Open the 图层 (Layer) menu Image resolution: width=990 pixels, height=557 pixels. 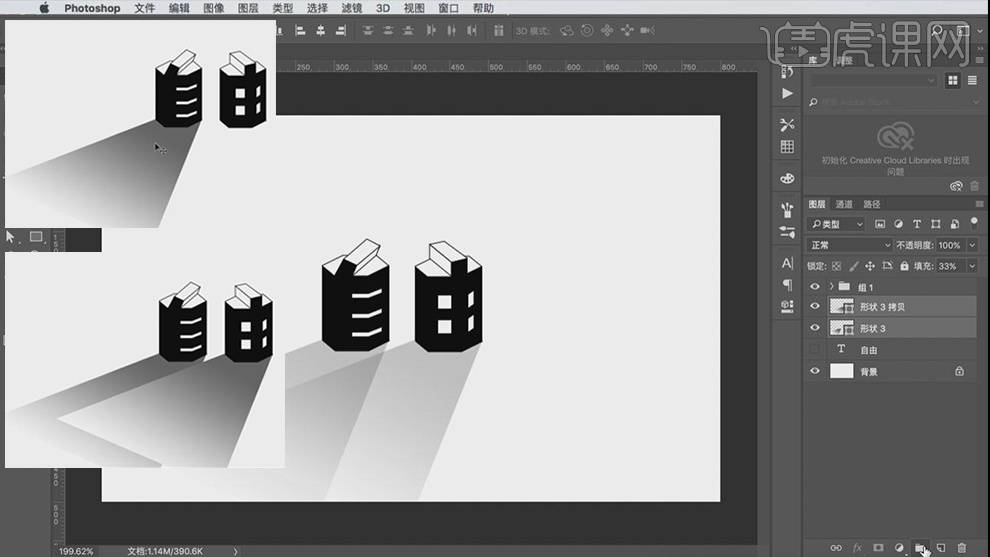point(248,8)
